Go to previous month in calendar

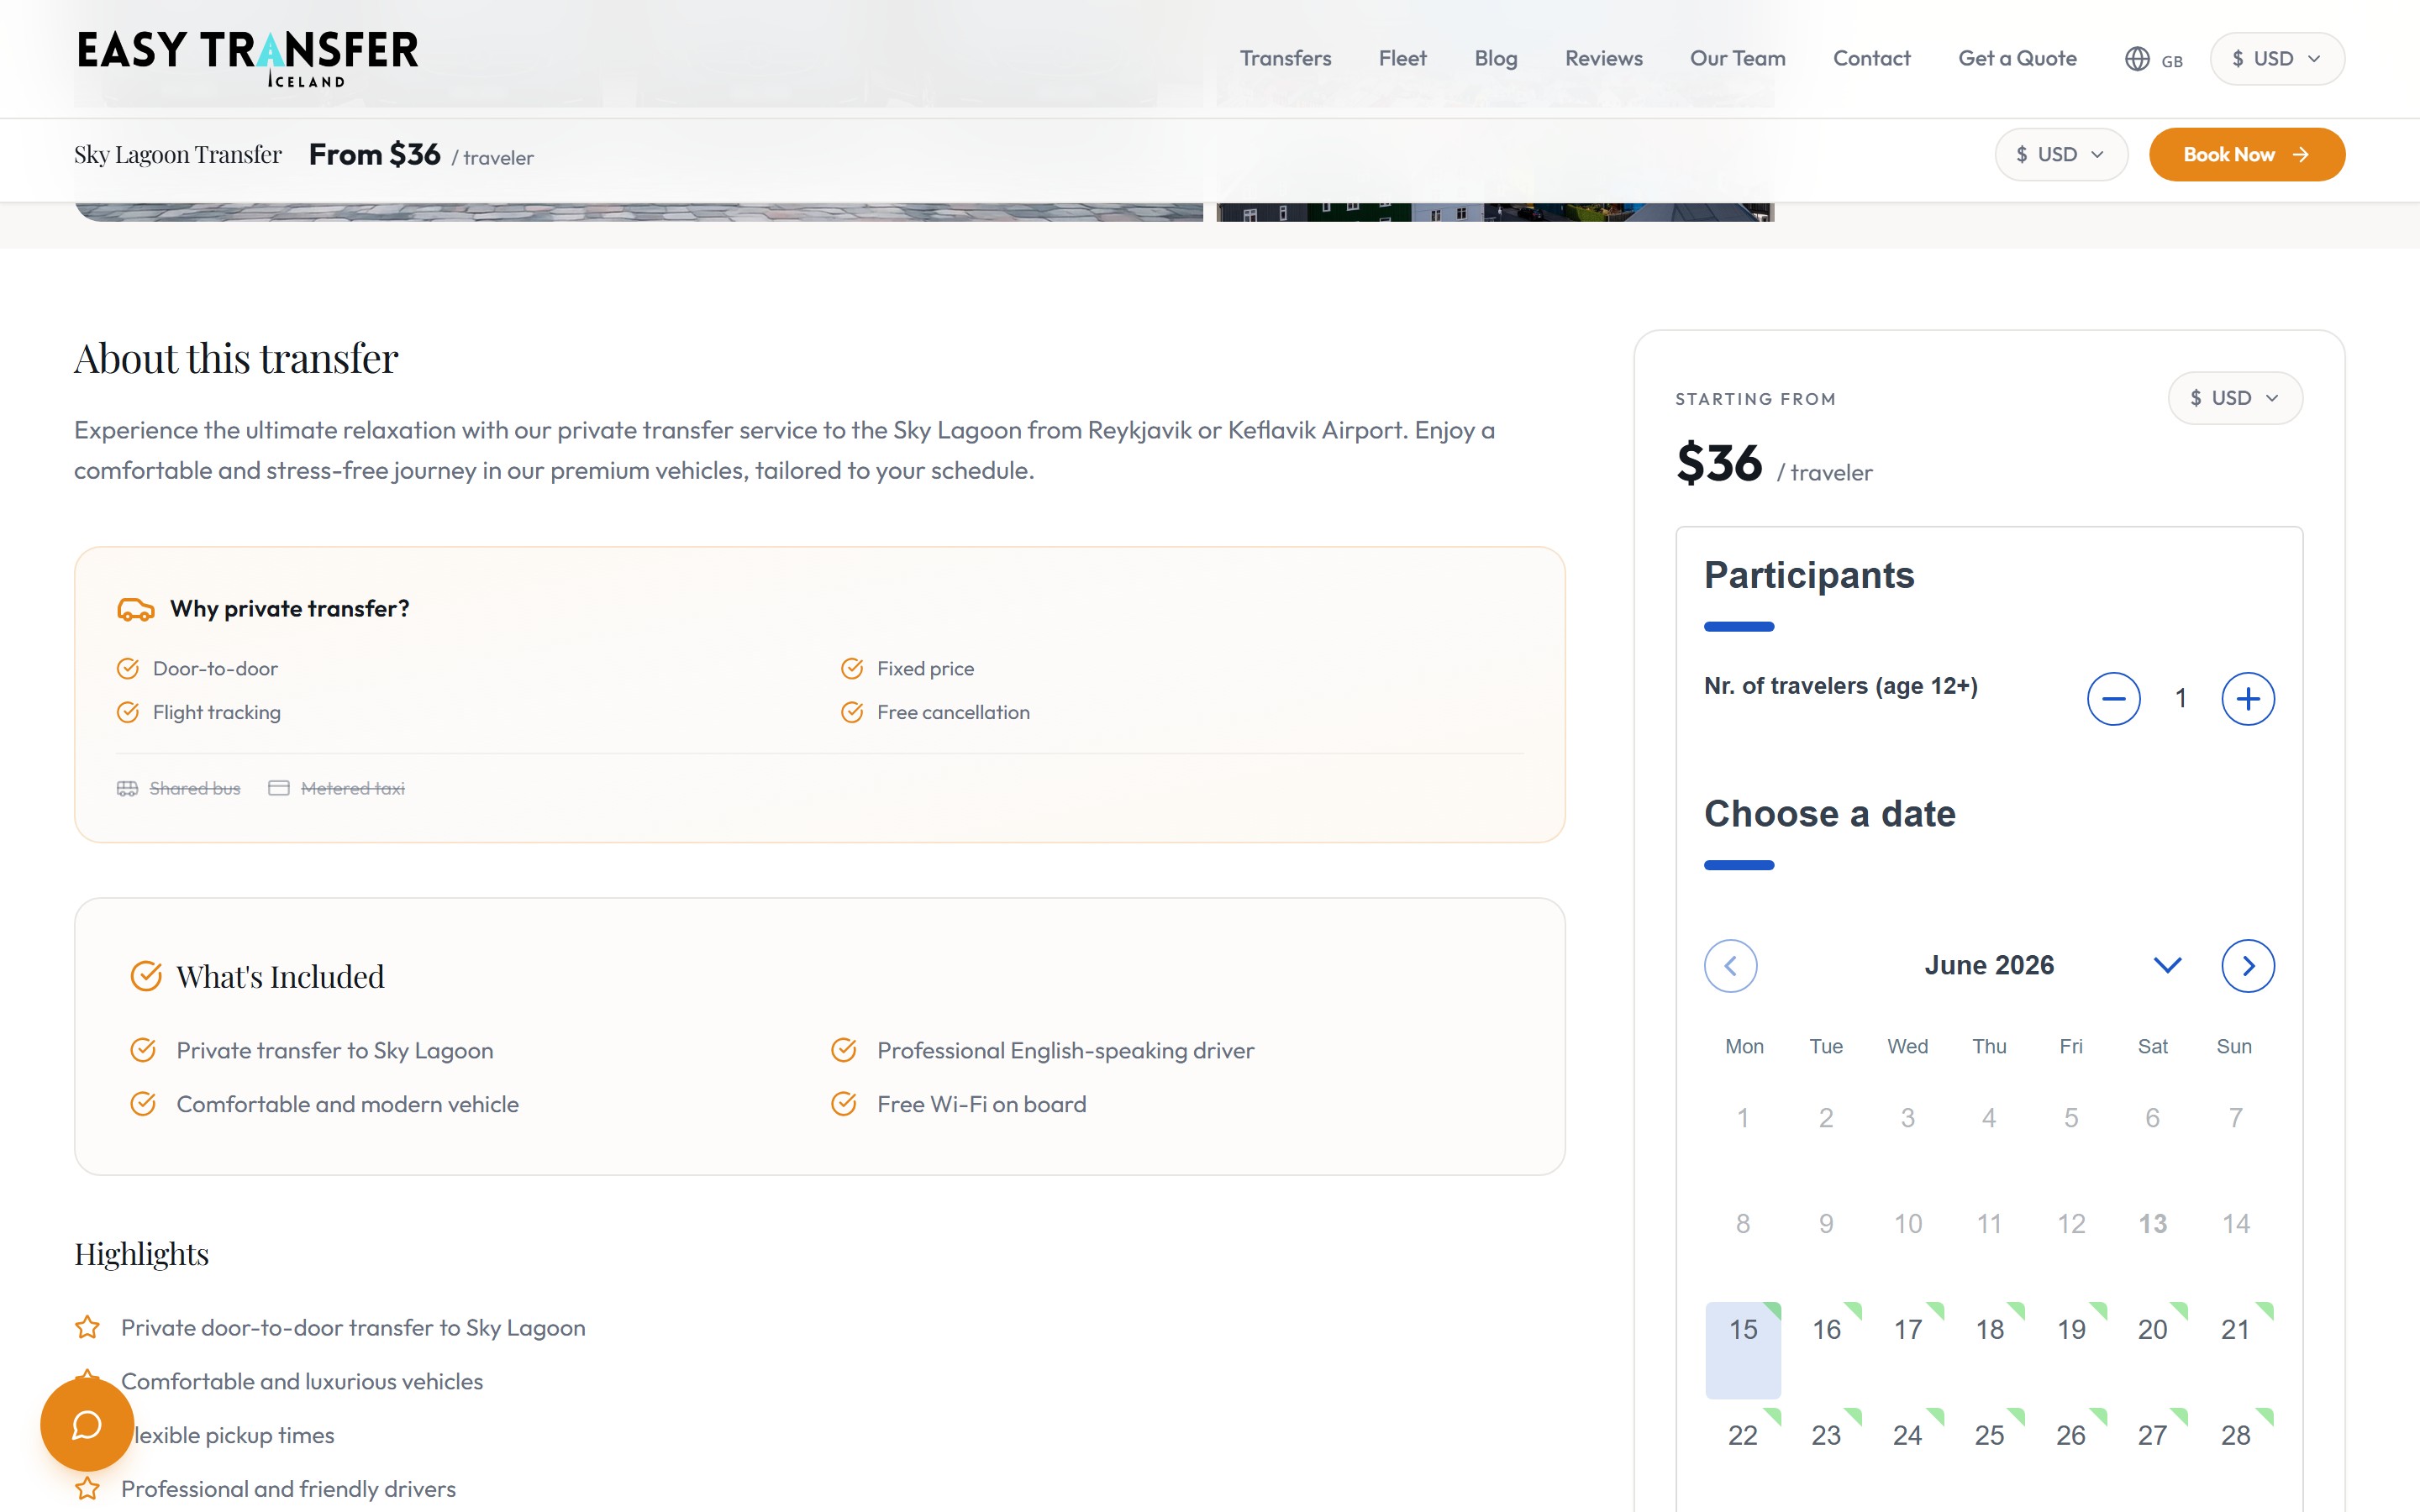click(x=1731, y=965)
